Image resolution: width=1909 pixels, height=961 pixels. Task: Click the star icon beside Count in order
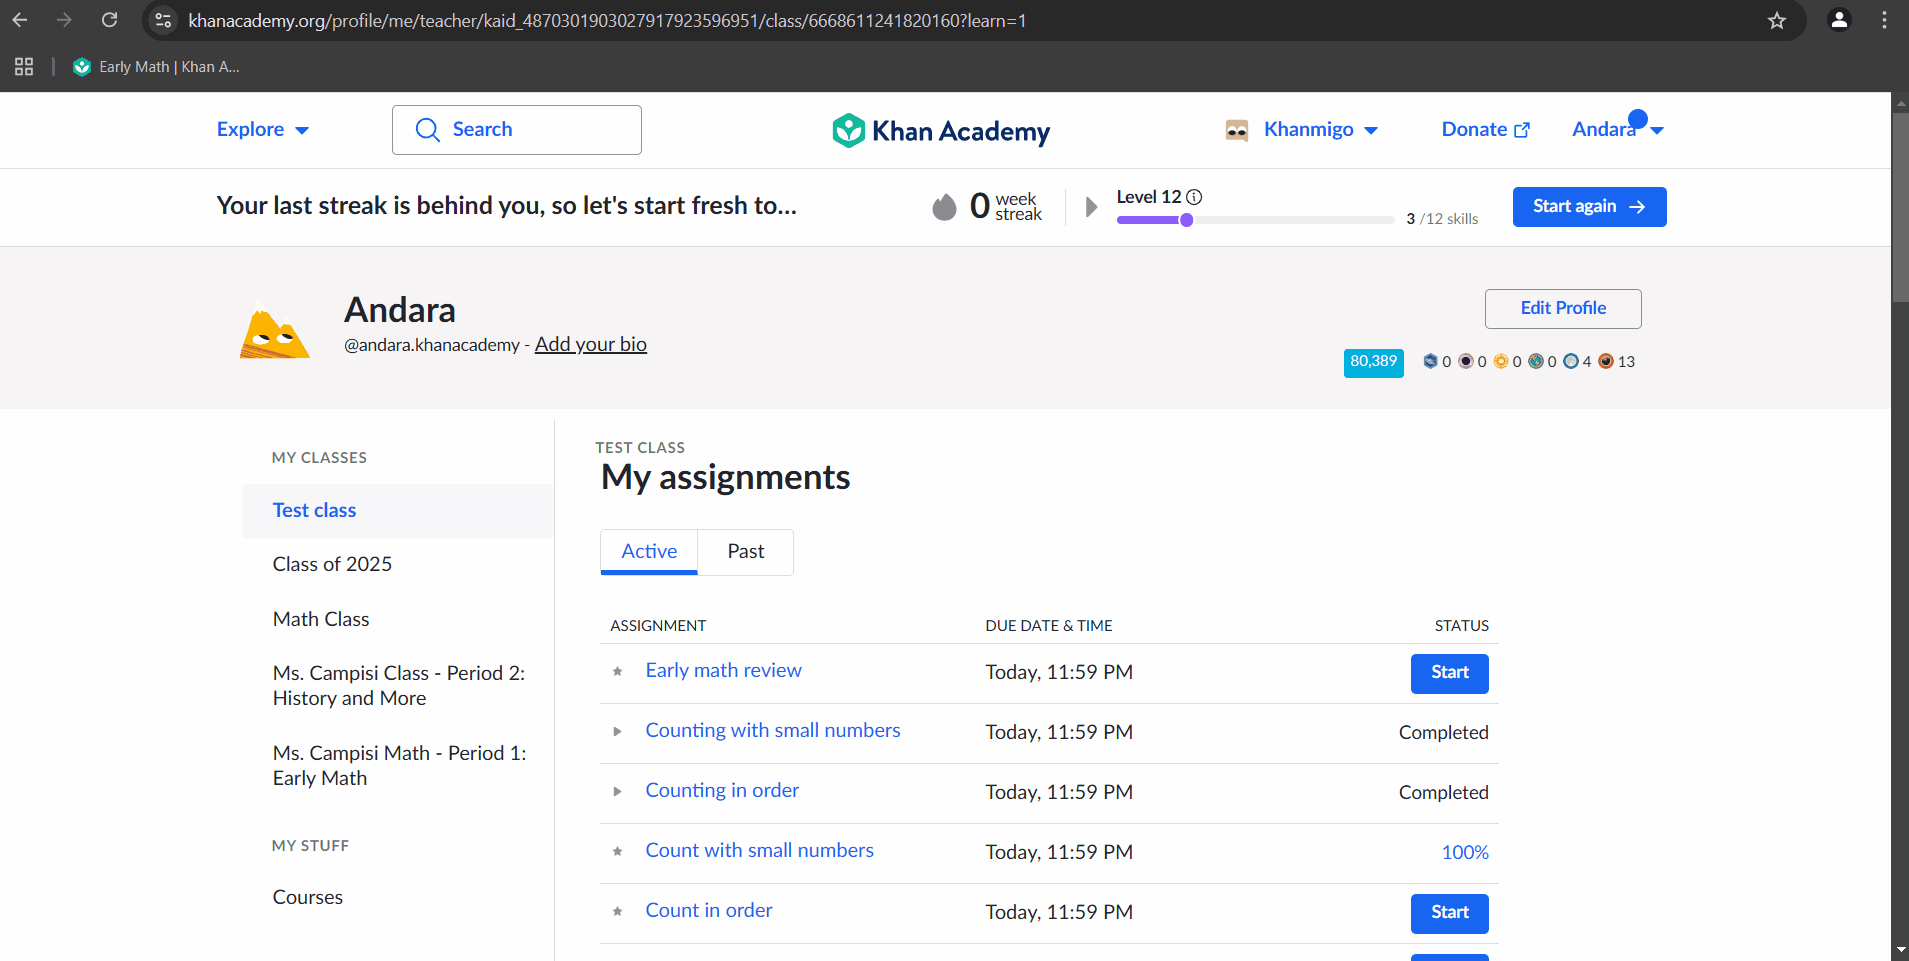point(618,911)
